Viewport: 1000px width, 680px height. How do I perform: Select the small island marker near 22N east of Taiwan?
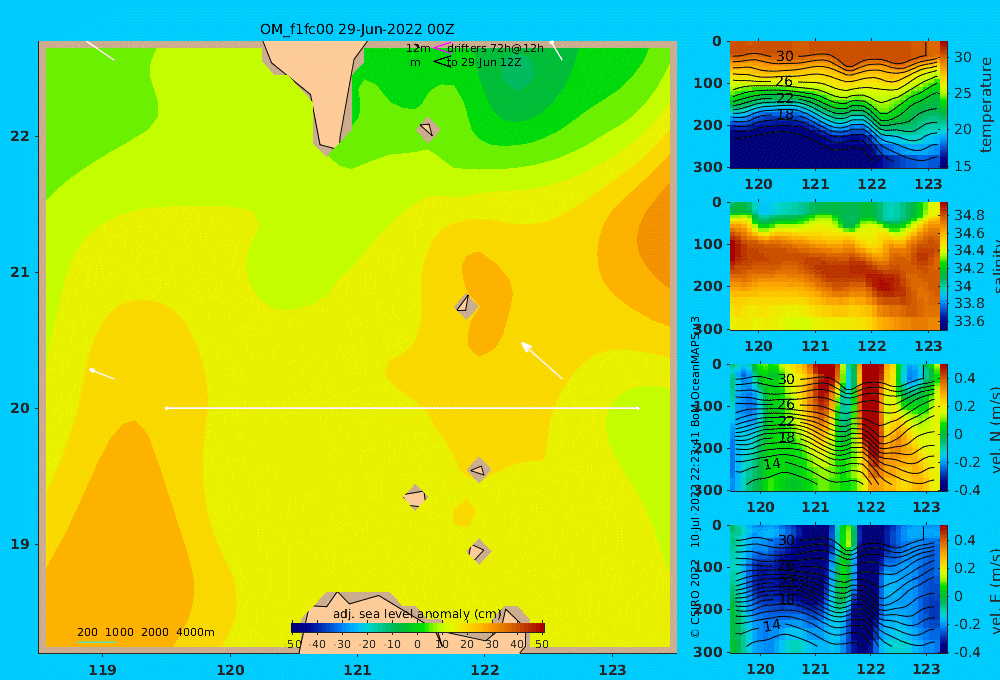tap(428, 130)
